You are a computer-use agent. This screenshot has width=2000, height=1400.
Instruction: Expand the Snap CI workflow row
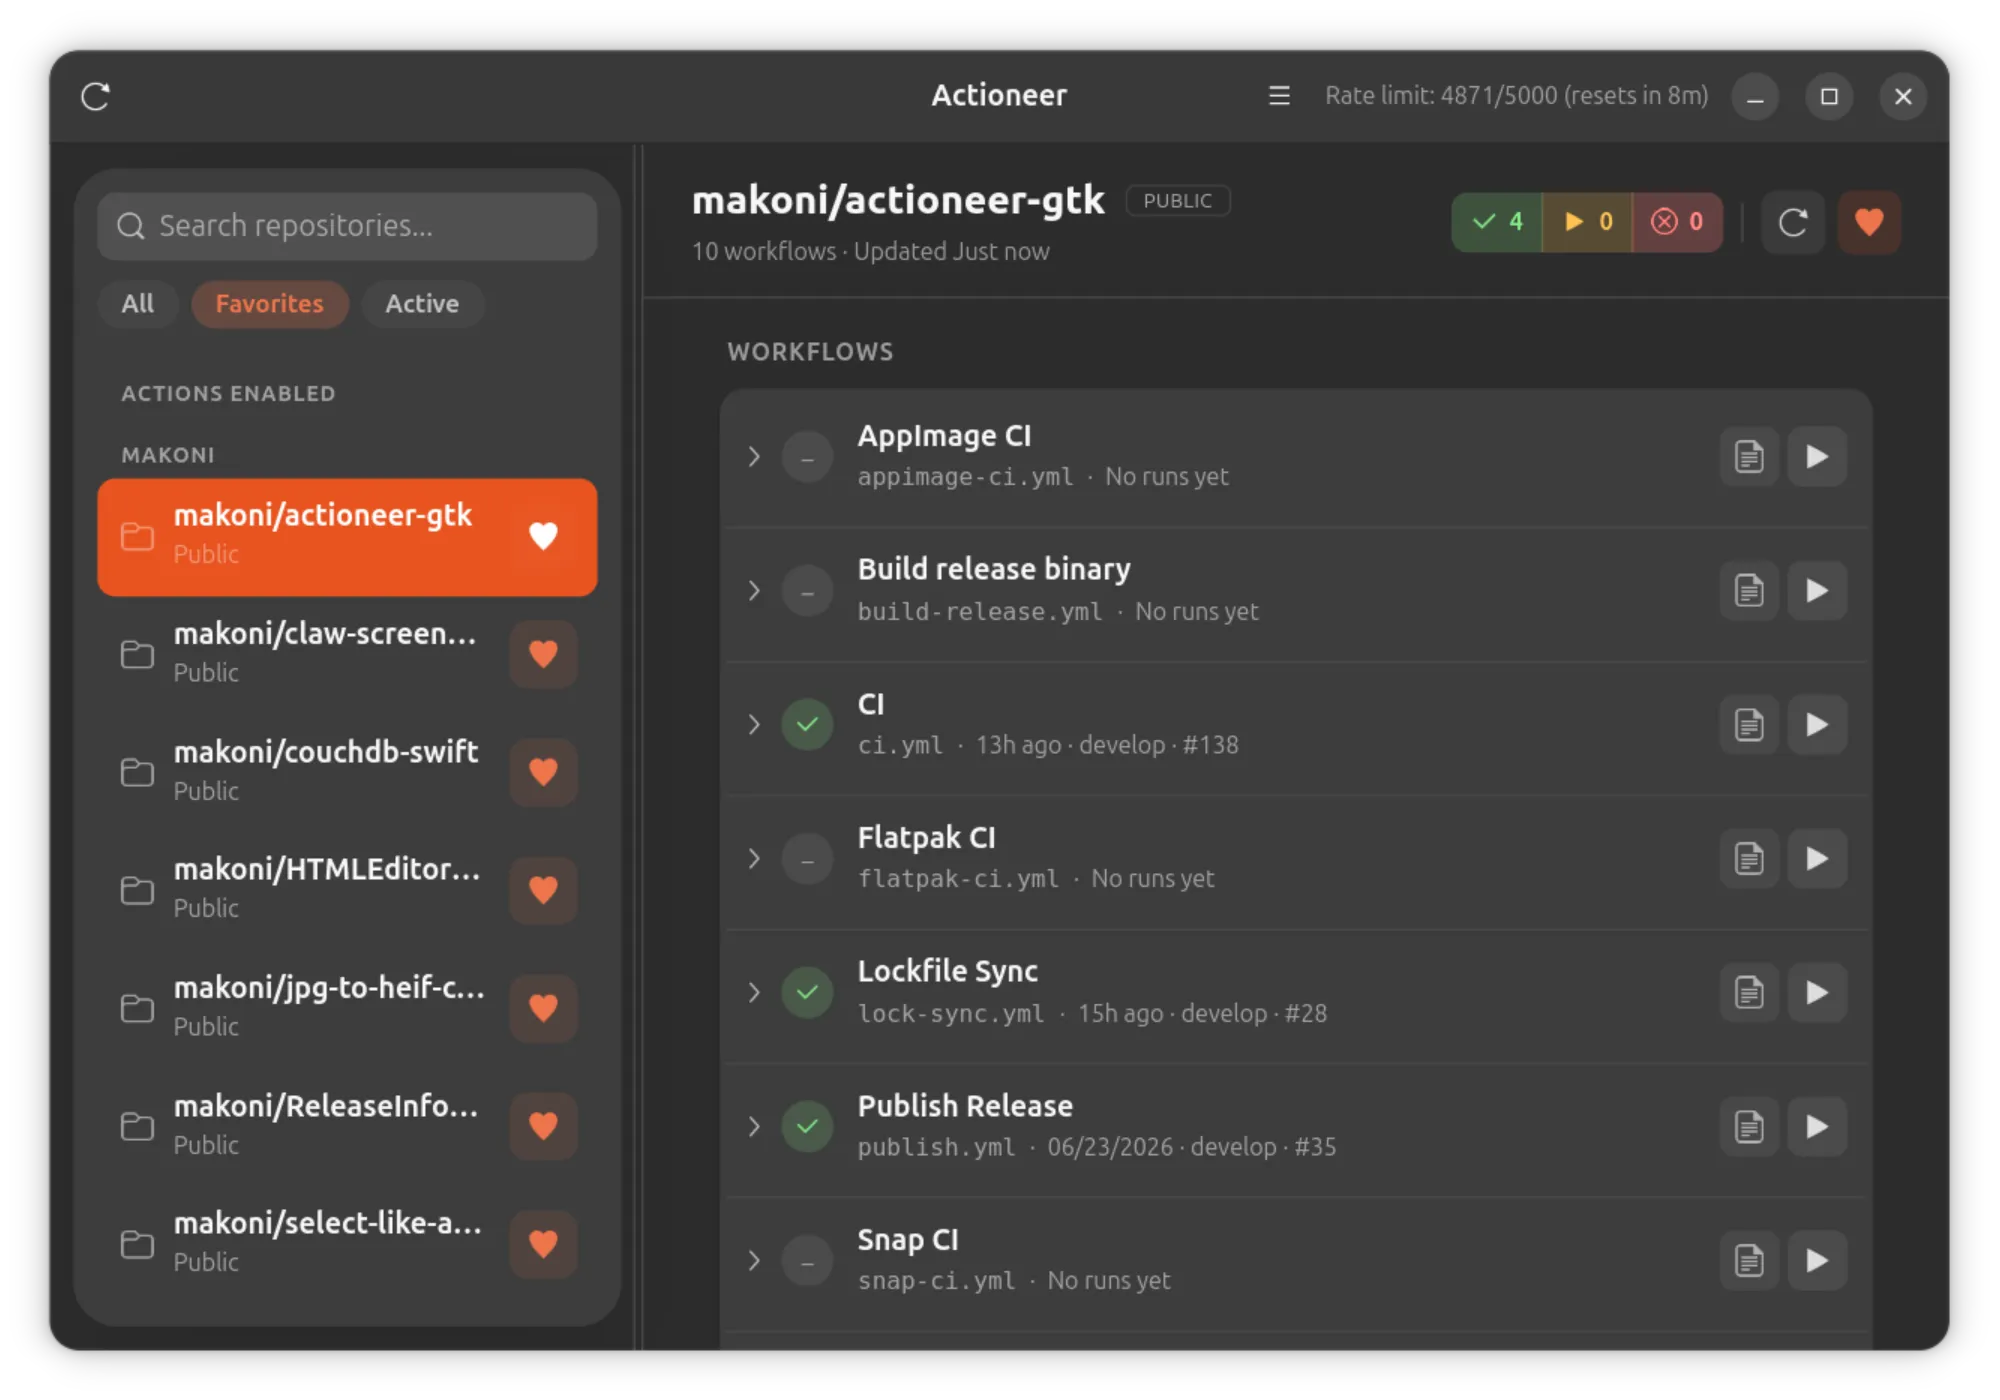[754, 1261]
